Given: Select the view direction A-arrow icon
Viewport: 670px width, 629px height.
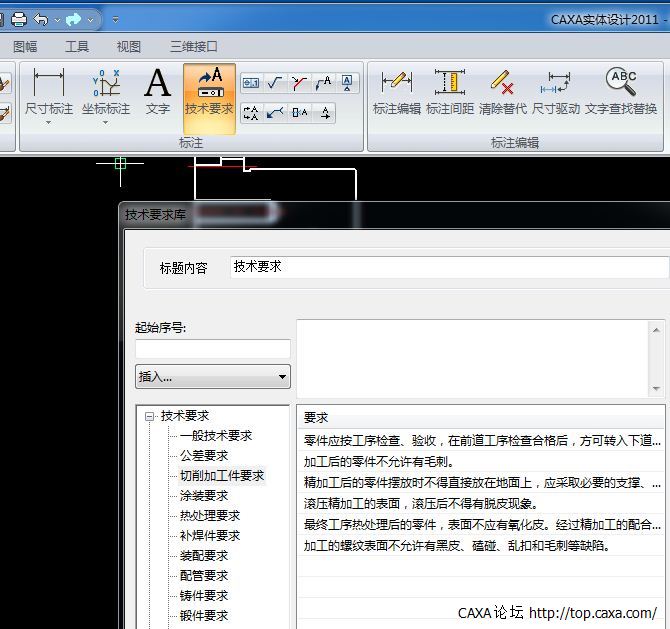Looking at the screenshot, I should click(325, 113).
